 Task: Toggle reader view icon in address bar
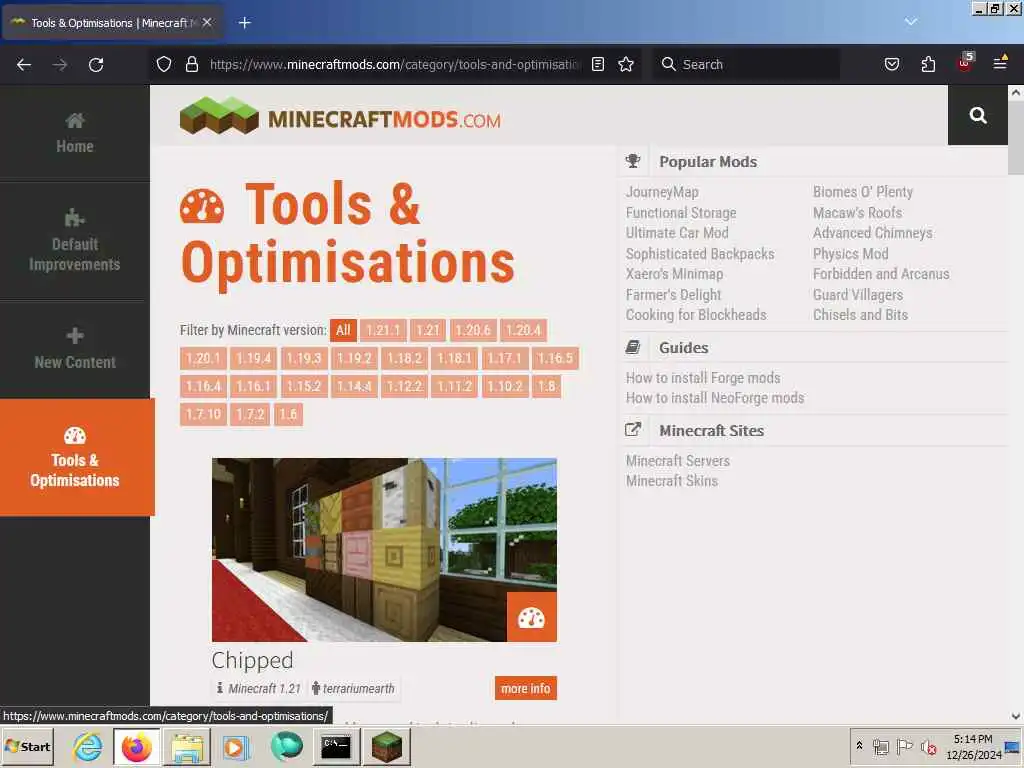click(598, 64)
